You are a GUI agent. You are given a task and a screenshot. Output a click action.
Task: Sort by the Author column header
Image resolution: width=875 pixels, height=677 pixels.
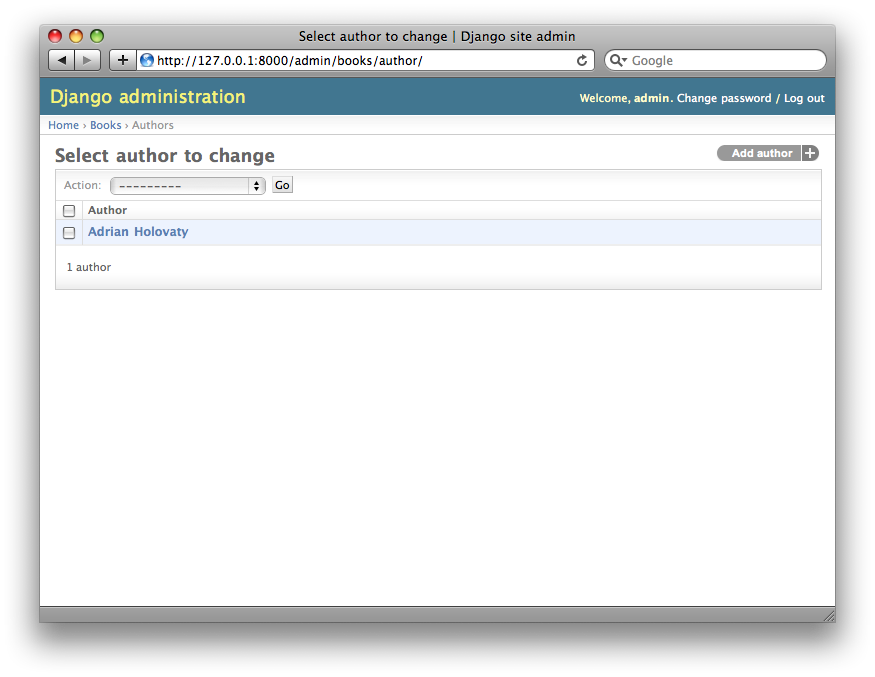[x=108, y=210]
